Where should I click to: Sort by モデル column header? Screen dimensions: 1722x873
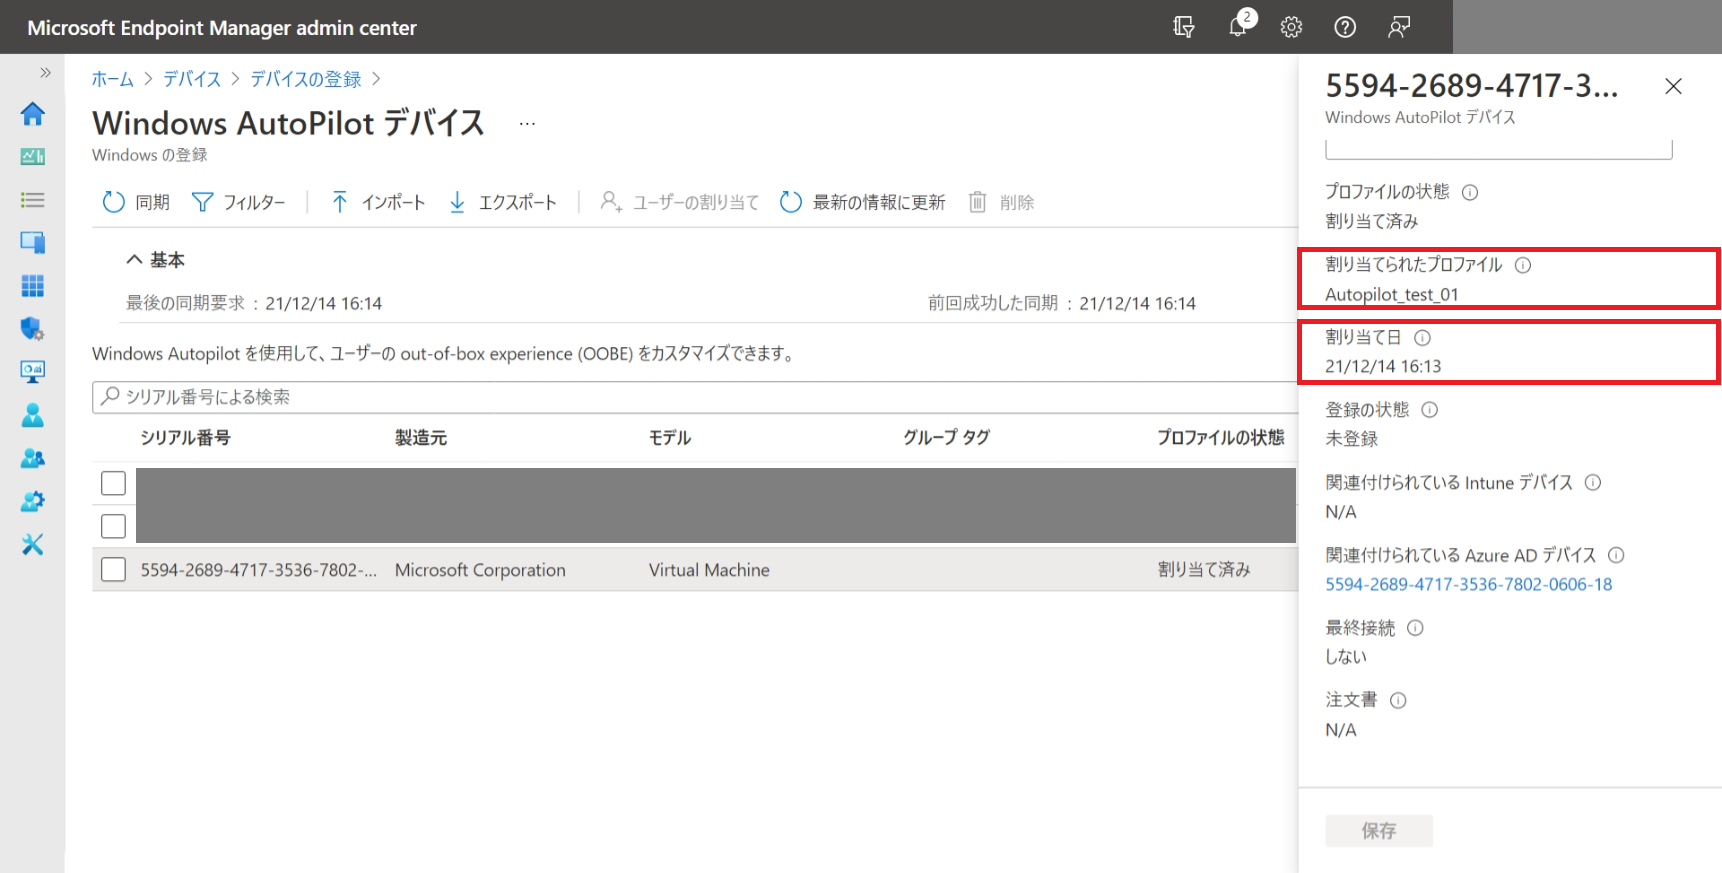(670, 438)
